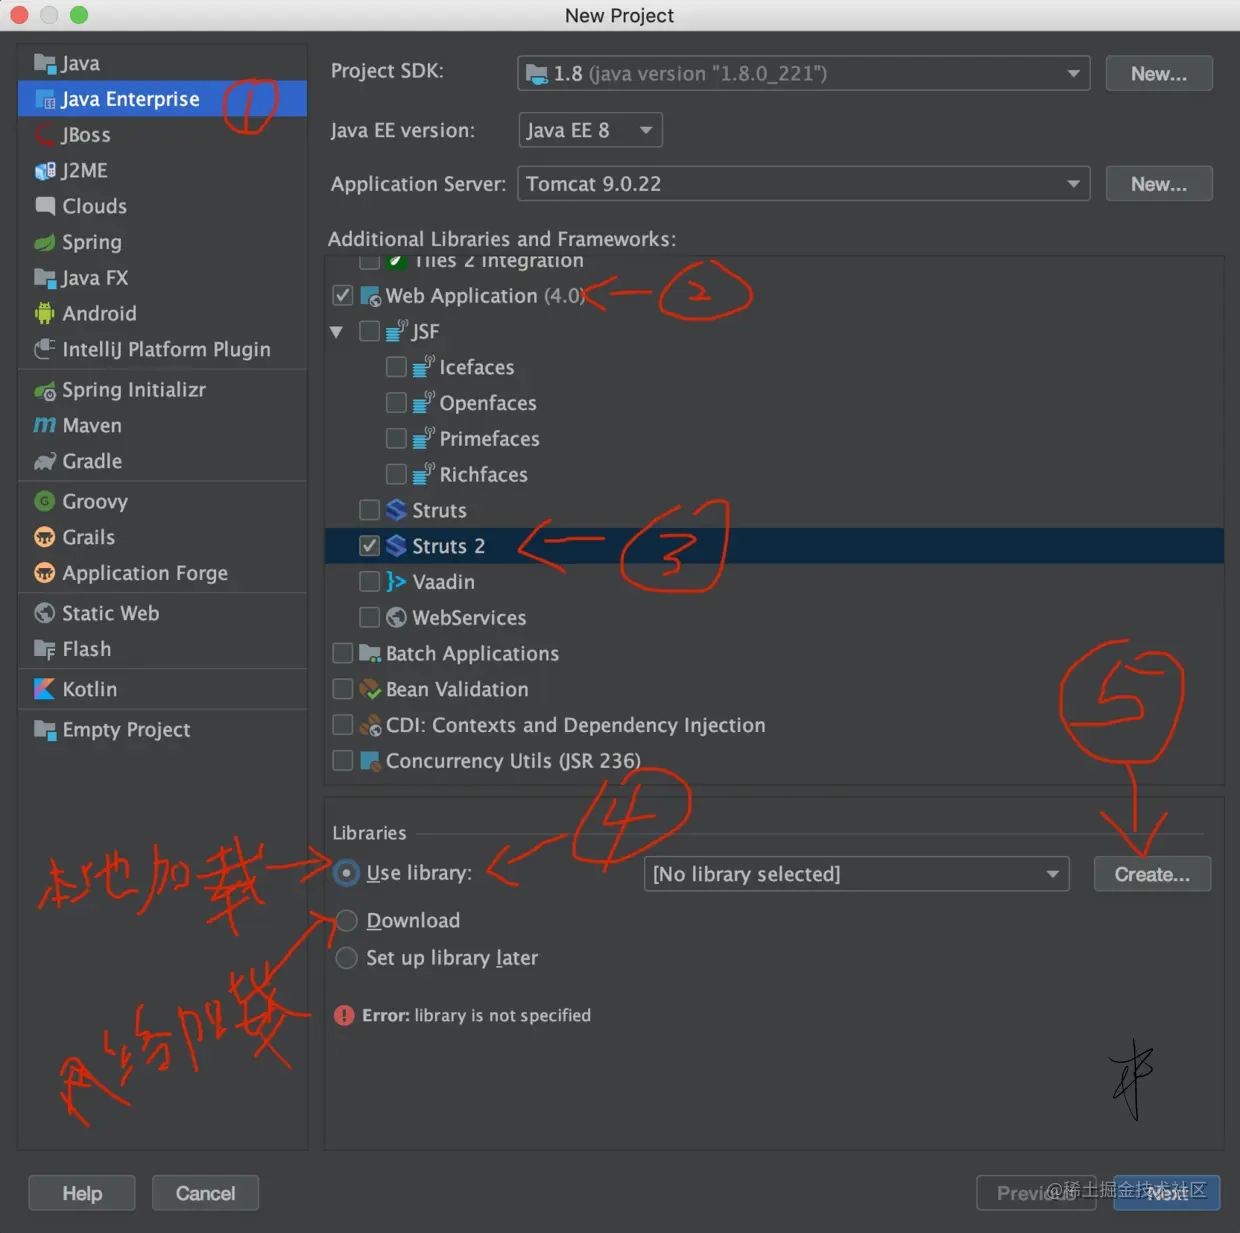Check Concurrency Utils (JSR 236) checkbox
Image resolution: width=1240 pixels, height=1233 pixels.
coord(343,761)
